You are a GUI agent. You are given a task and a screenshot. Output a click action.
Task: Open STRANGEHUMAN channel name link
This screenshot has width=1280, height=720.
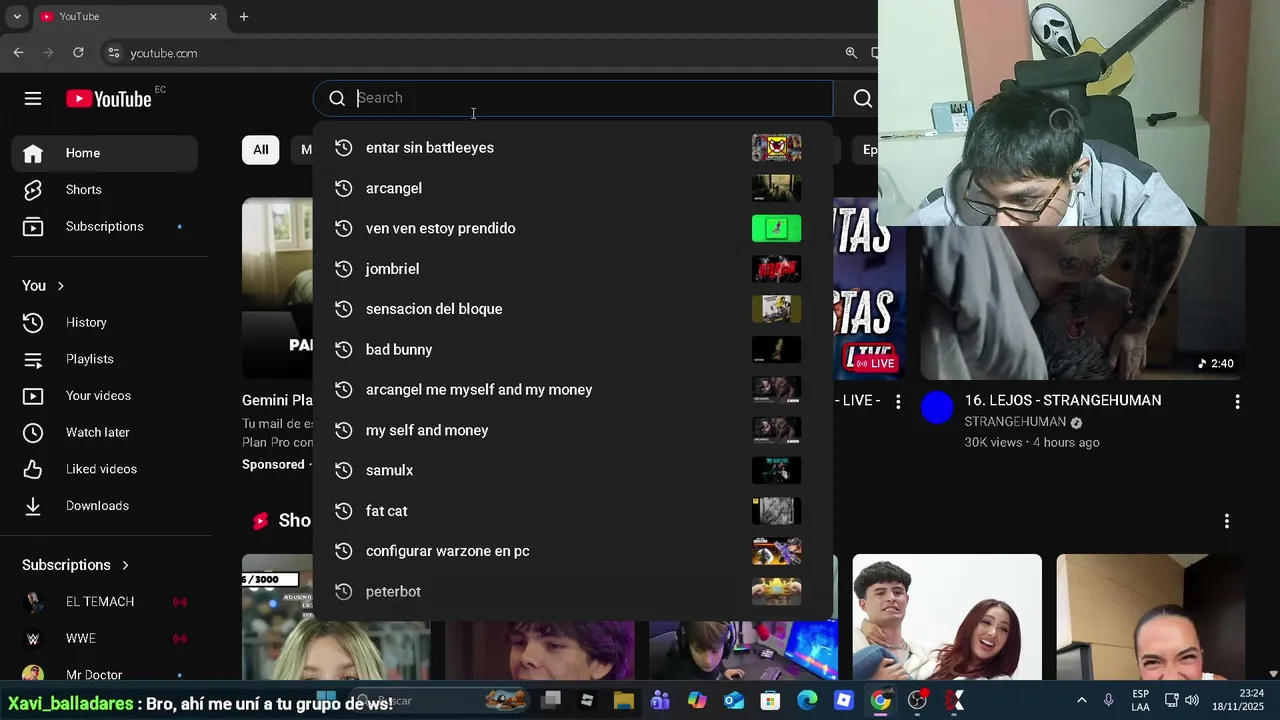[x=1015, y=422]
